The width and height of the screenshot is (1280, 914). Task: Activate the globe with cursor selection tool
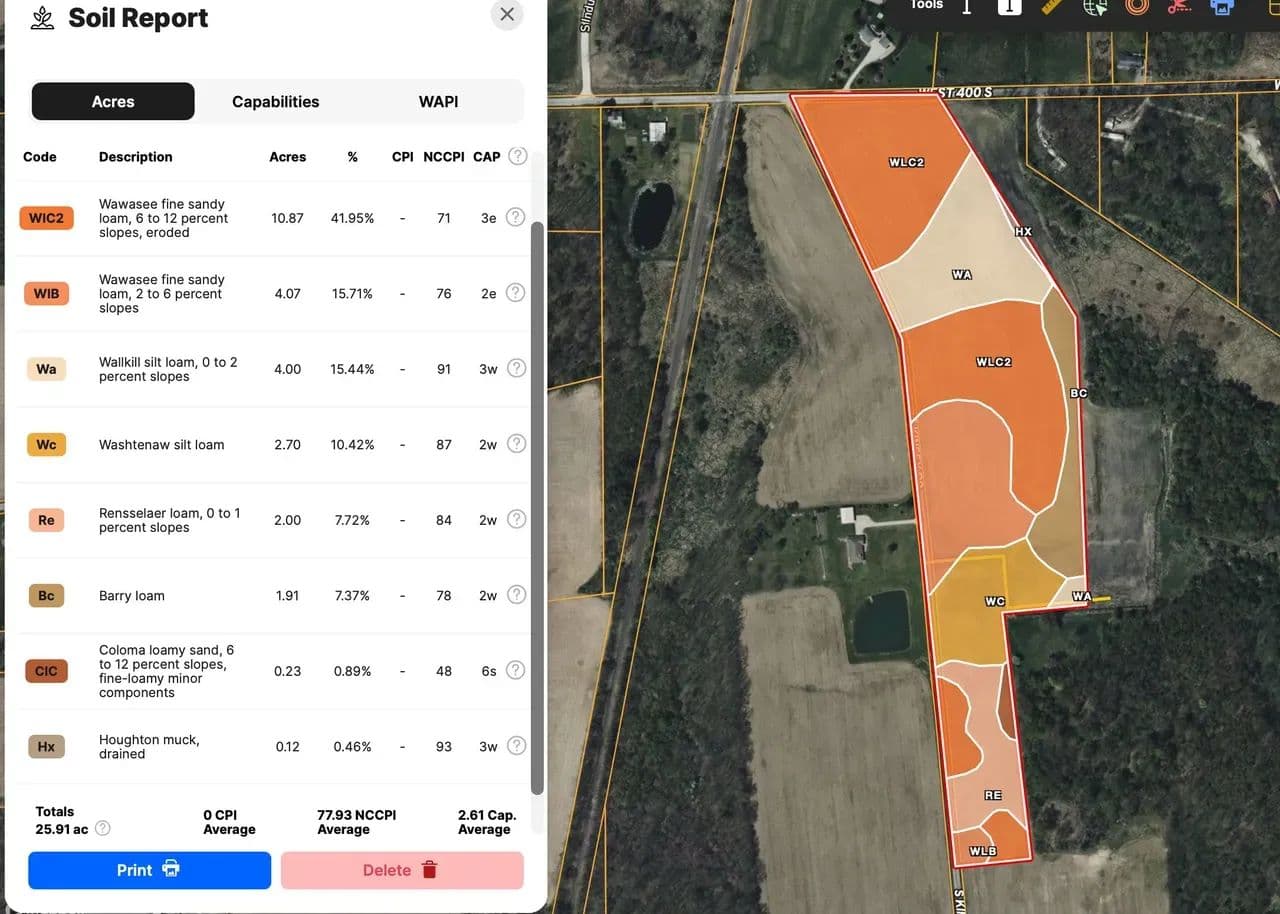click(x=1095, y=7)
